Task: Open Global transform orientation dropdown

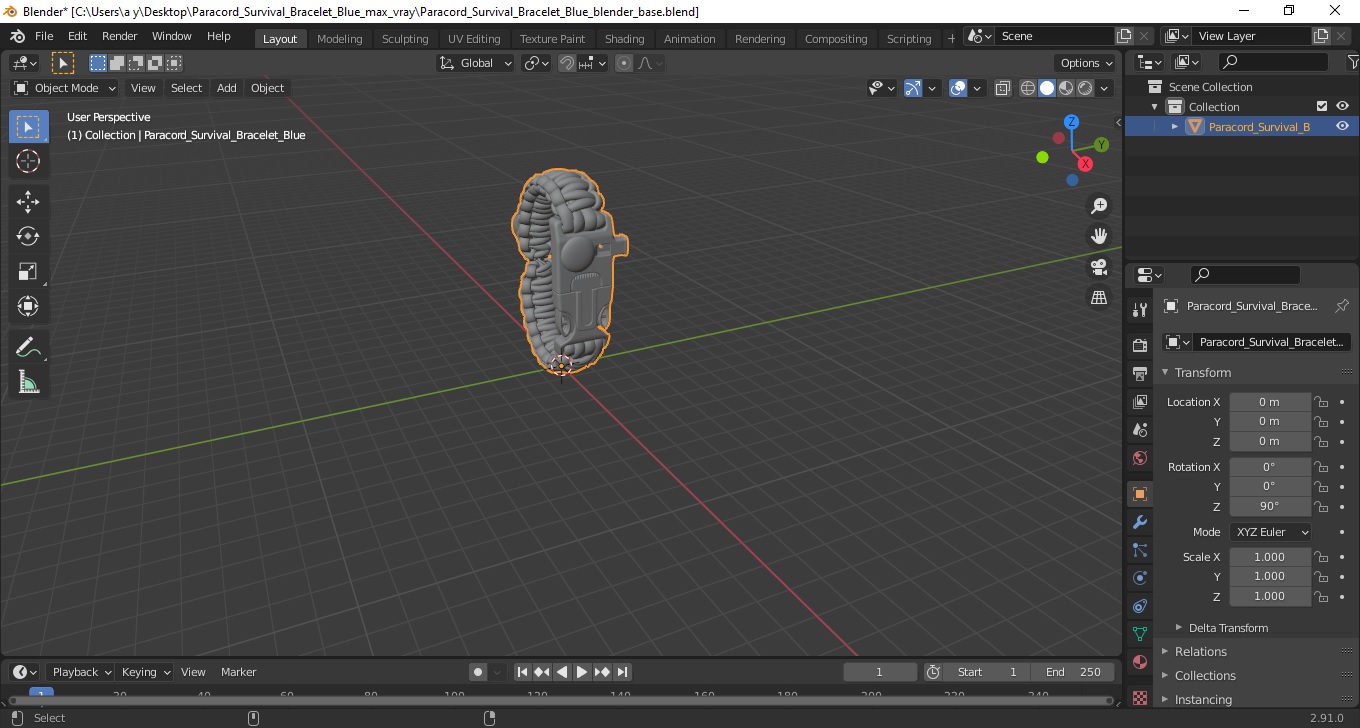Action: pos(476,63)
